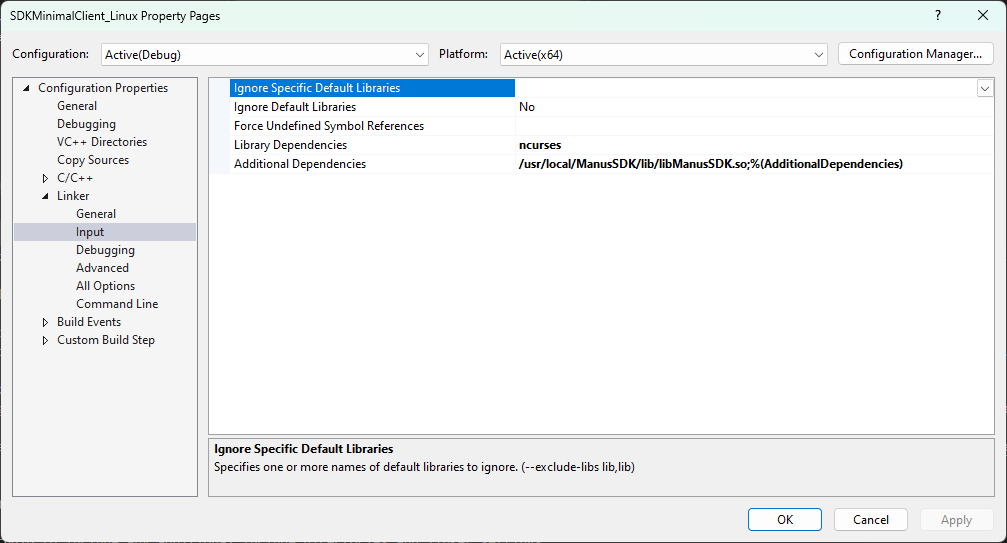Expand the C/C++ tree node
1007x543 pixels.
(46, 178)
